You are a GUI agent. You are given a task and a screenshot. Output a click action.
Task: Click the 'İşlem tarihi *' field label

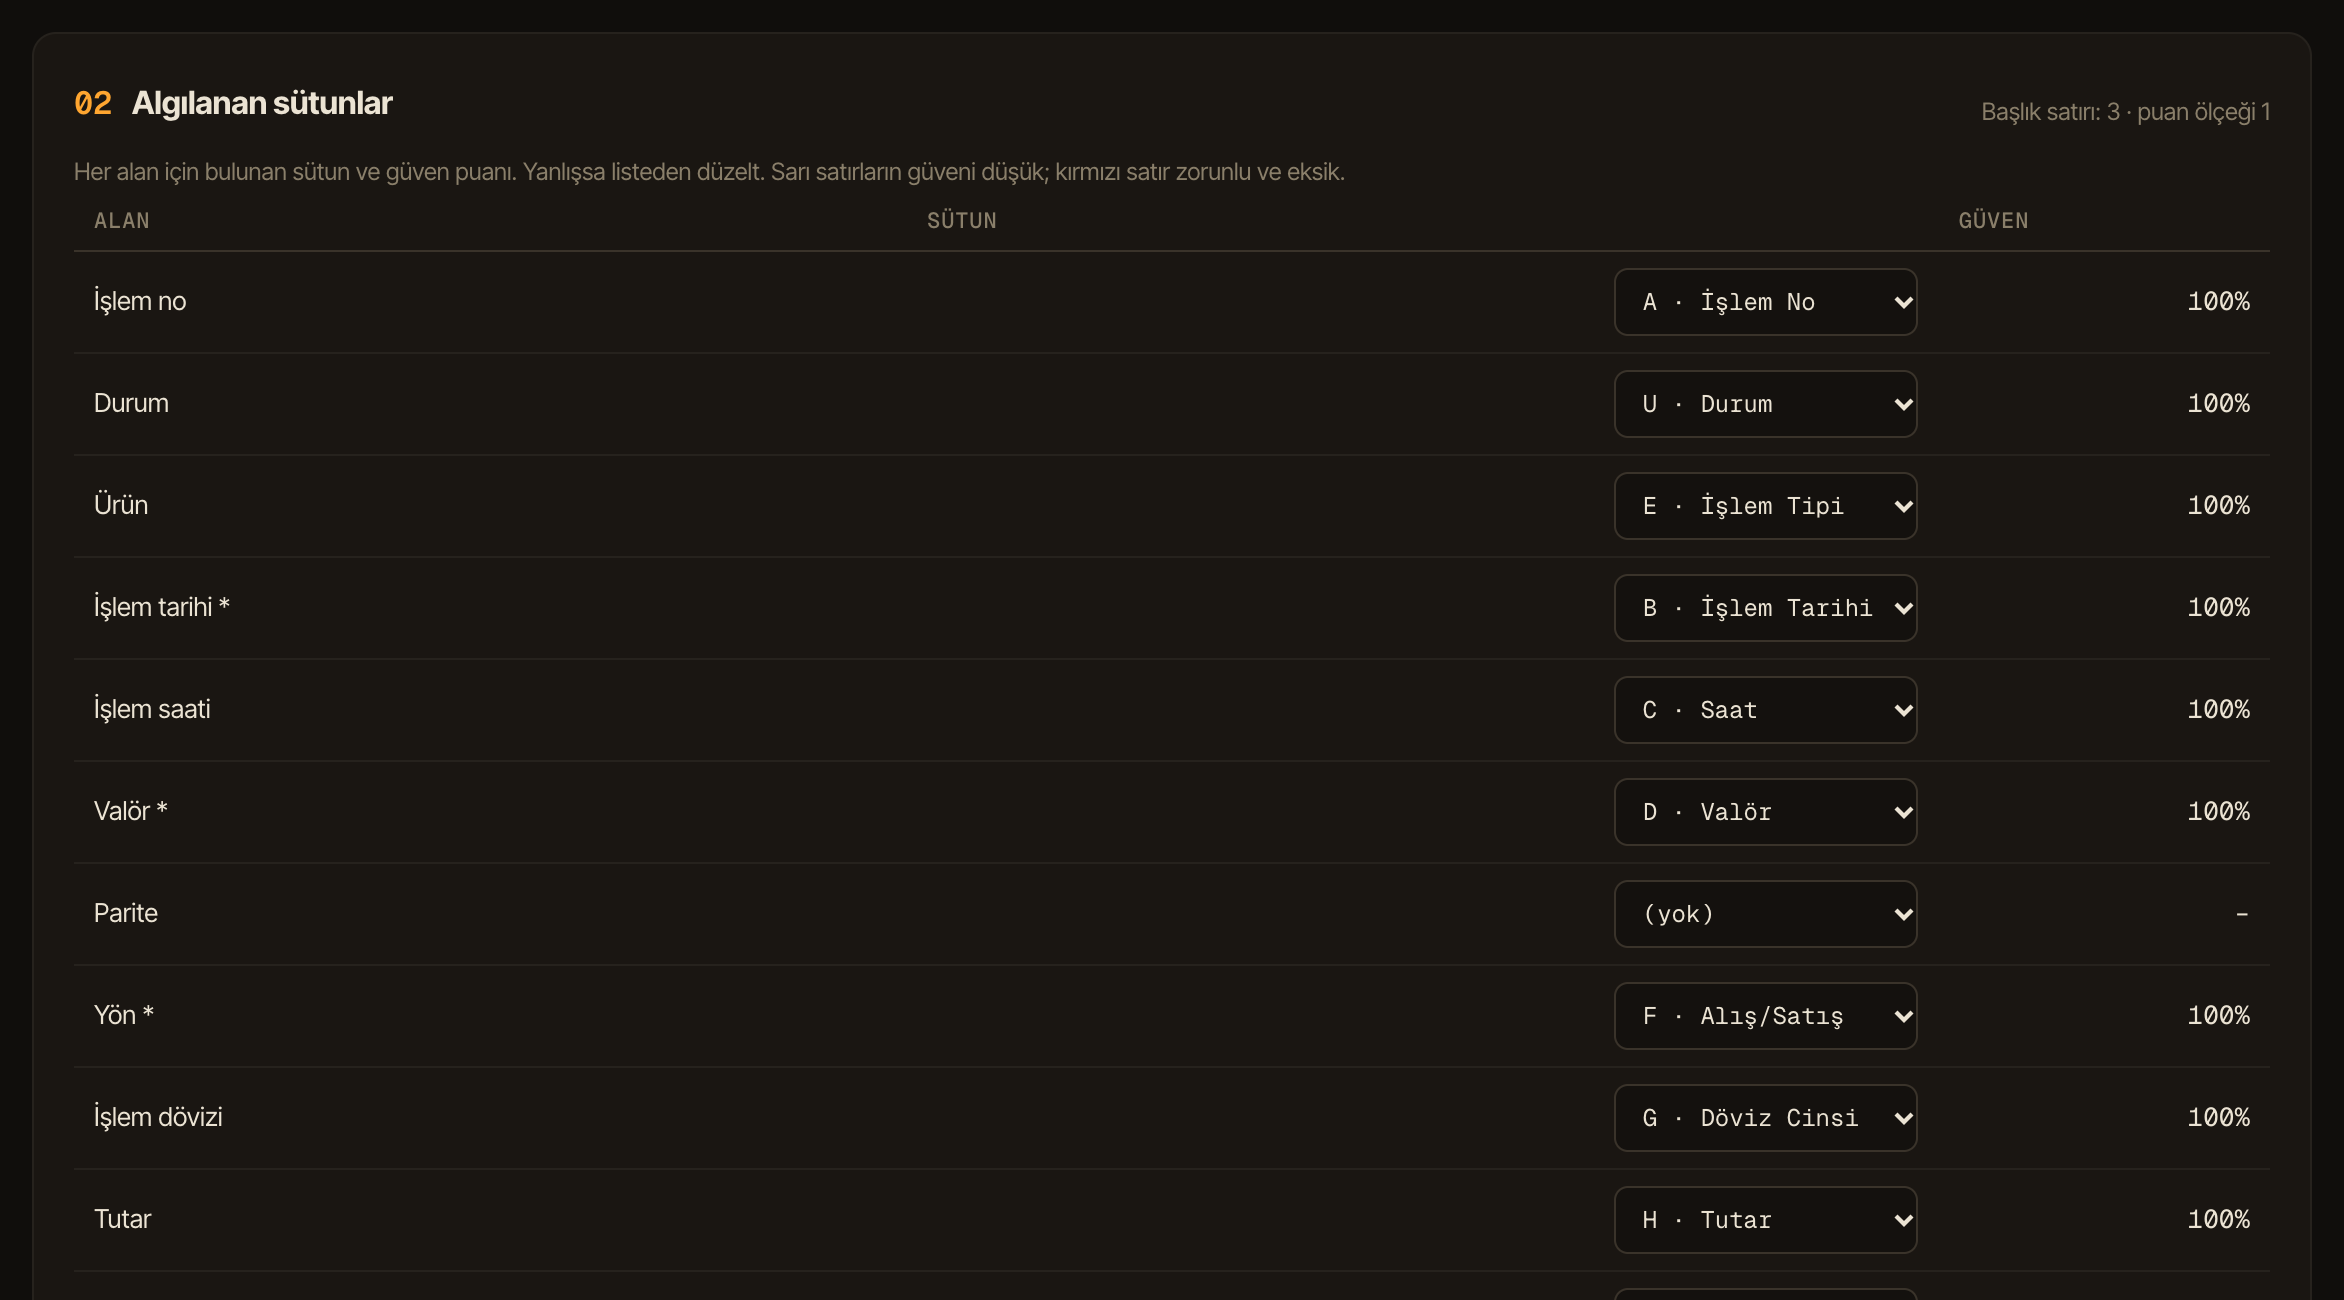coord(162,607)
